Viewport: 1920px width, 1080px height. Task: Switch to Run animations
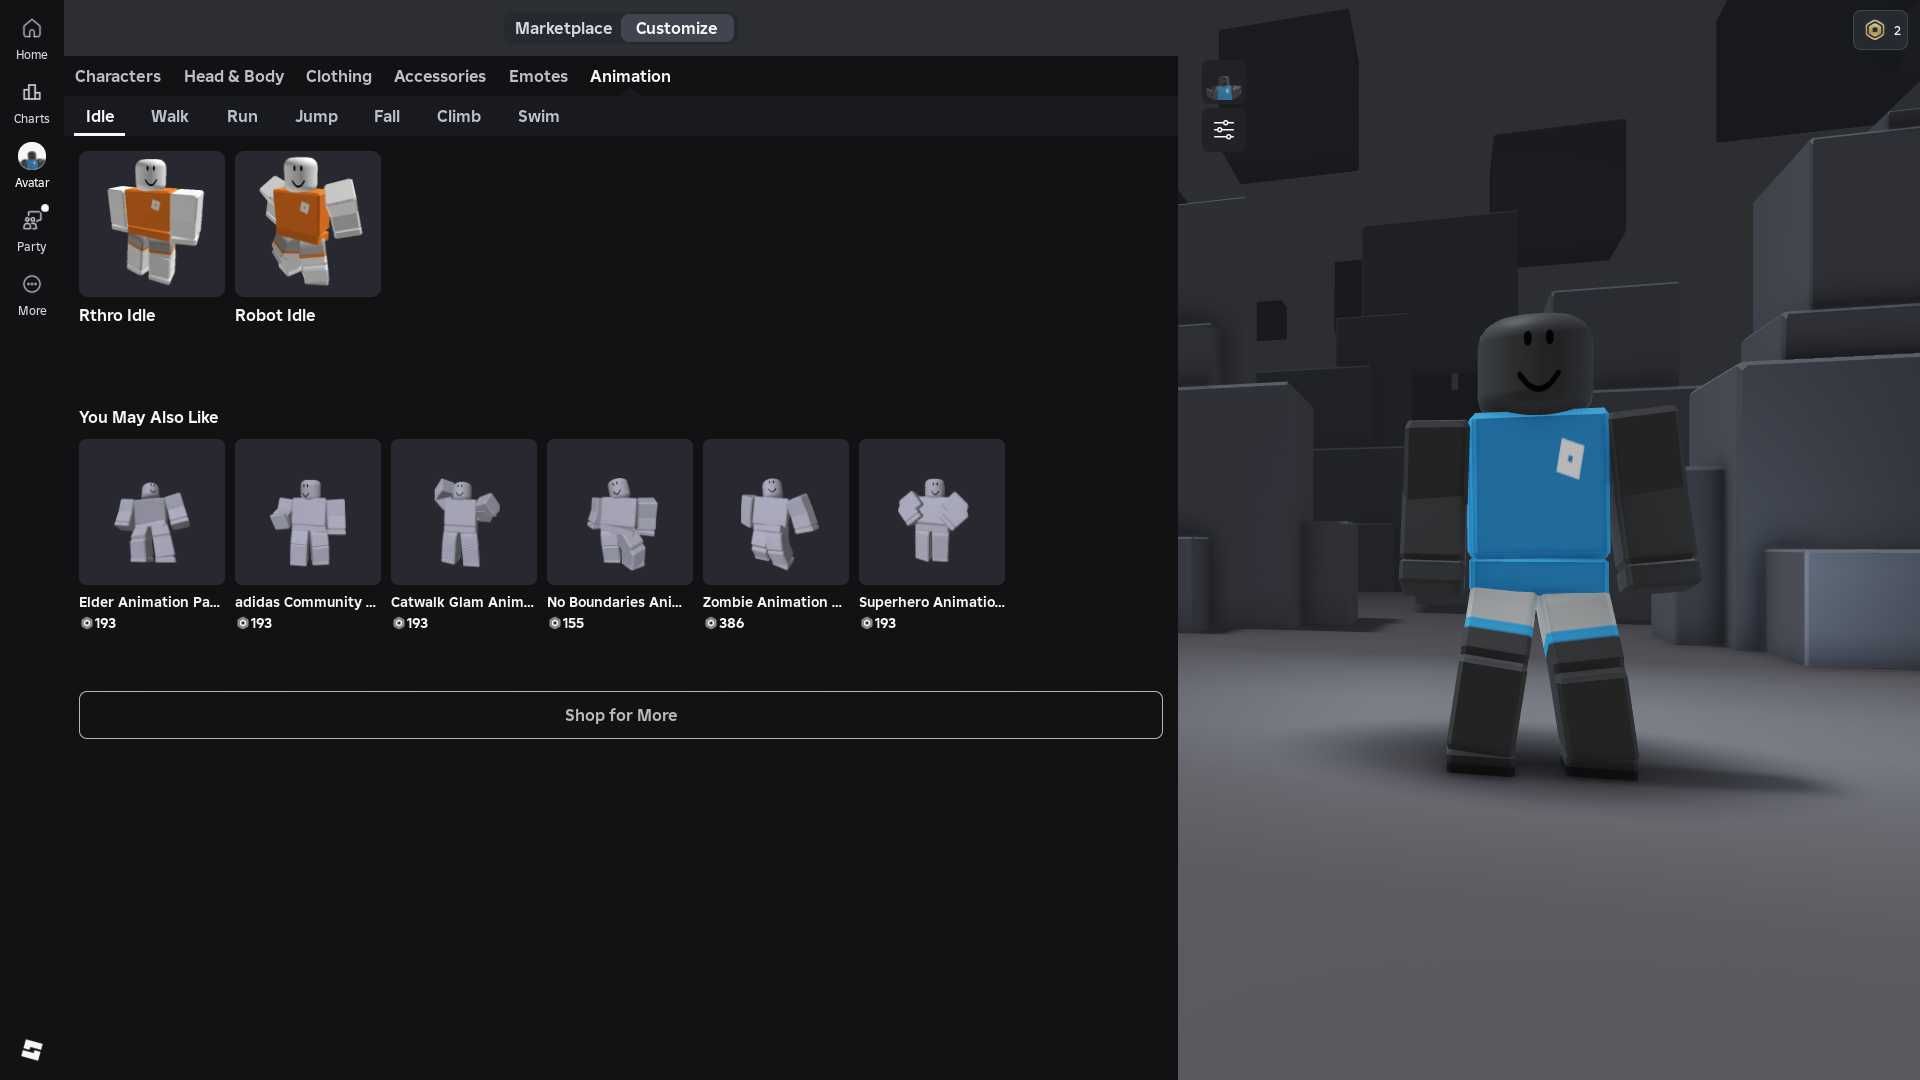(x=242, y=116)
